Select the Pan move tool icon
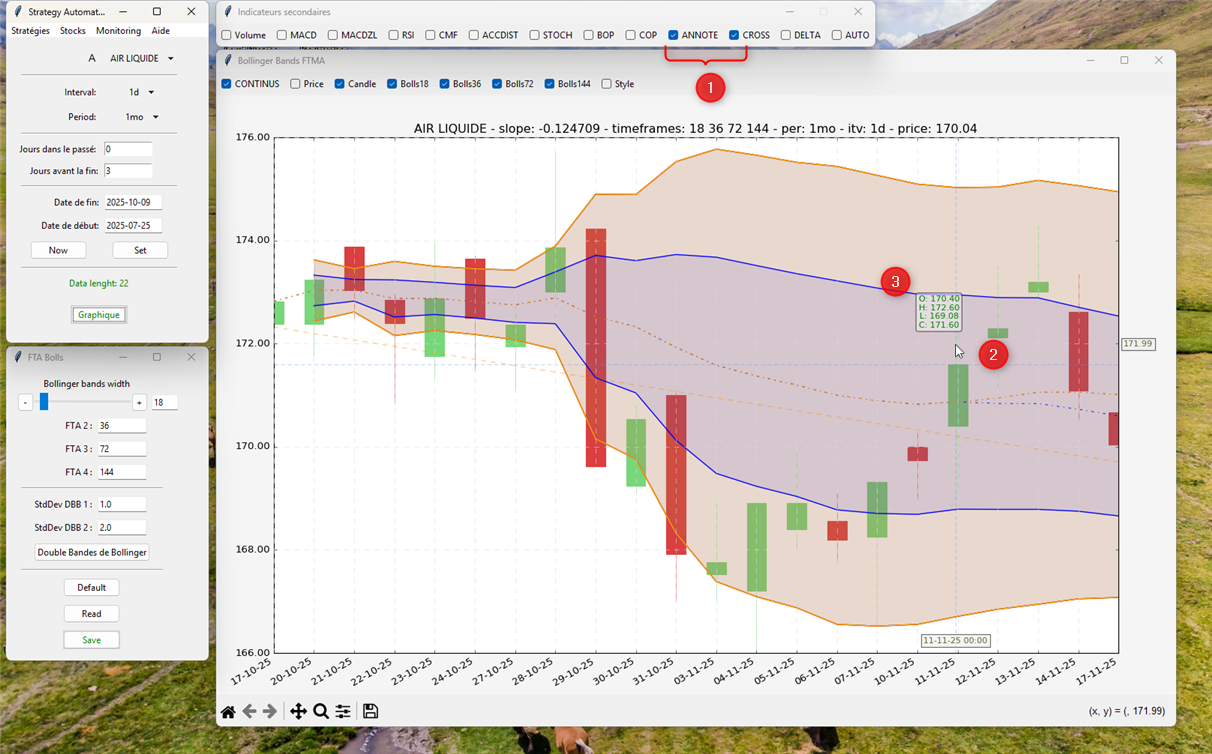The image size is (1212, 754). pos(298,711)
